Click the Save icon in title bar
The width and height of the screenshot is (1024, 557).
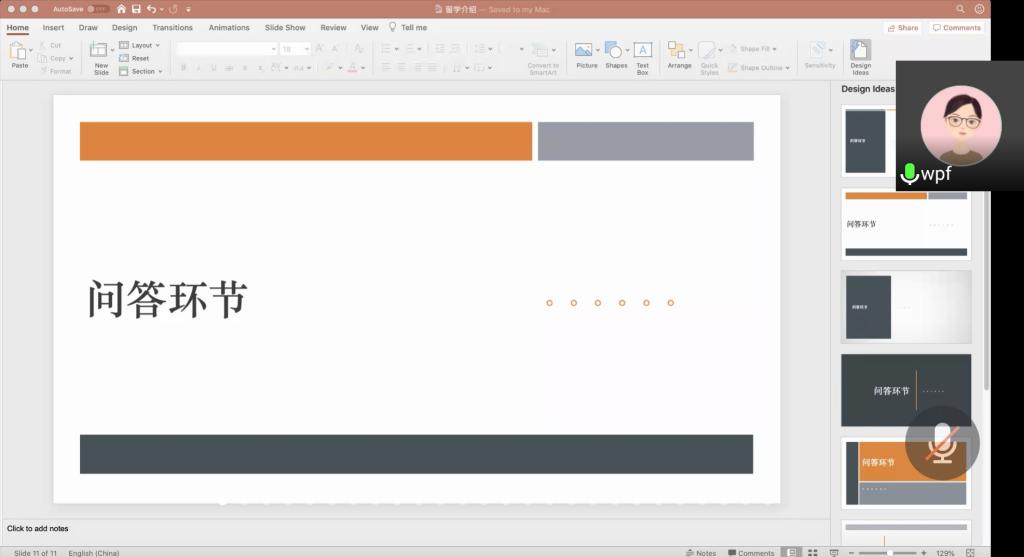[136, 9]
